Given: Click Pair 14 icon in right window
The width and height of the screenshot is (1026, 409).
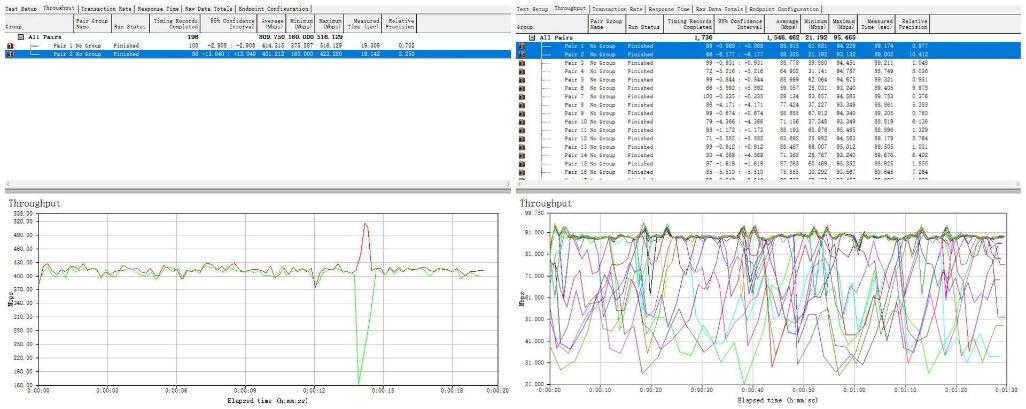Looking at the screenshot, I should 522,155.
